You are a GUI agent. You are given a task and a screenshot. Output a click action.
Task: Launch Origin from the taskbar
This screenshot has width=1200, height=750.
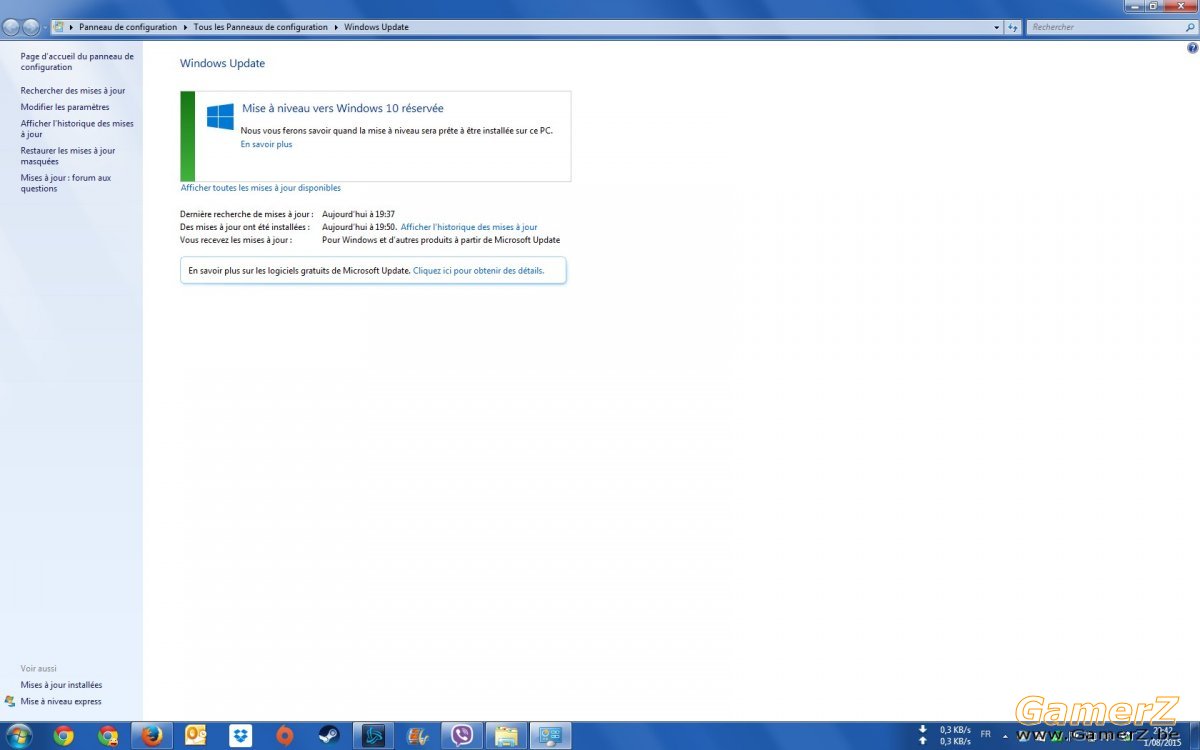(285, 736)
